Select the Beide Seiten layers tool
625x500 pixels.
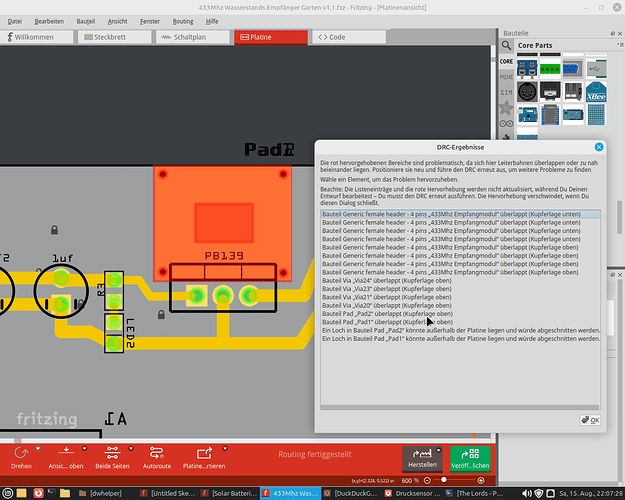coord(112,457)
